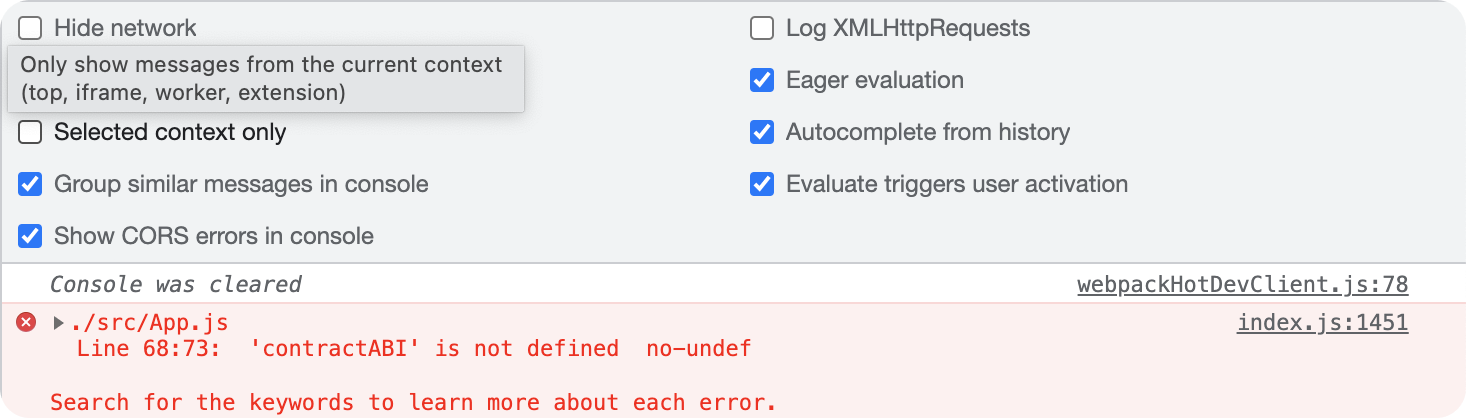Enable Log XMLHttpRequests checkbox

(x=762, y=28)
